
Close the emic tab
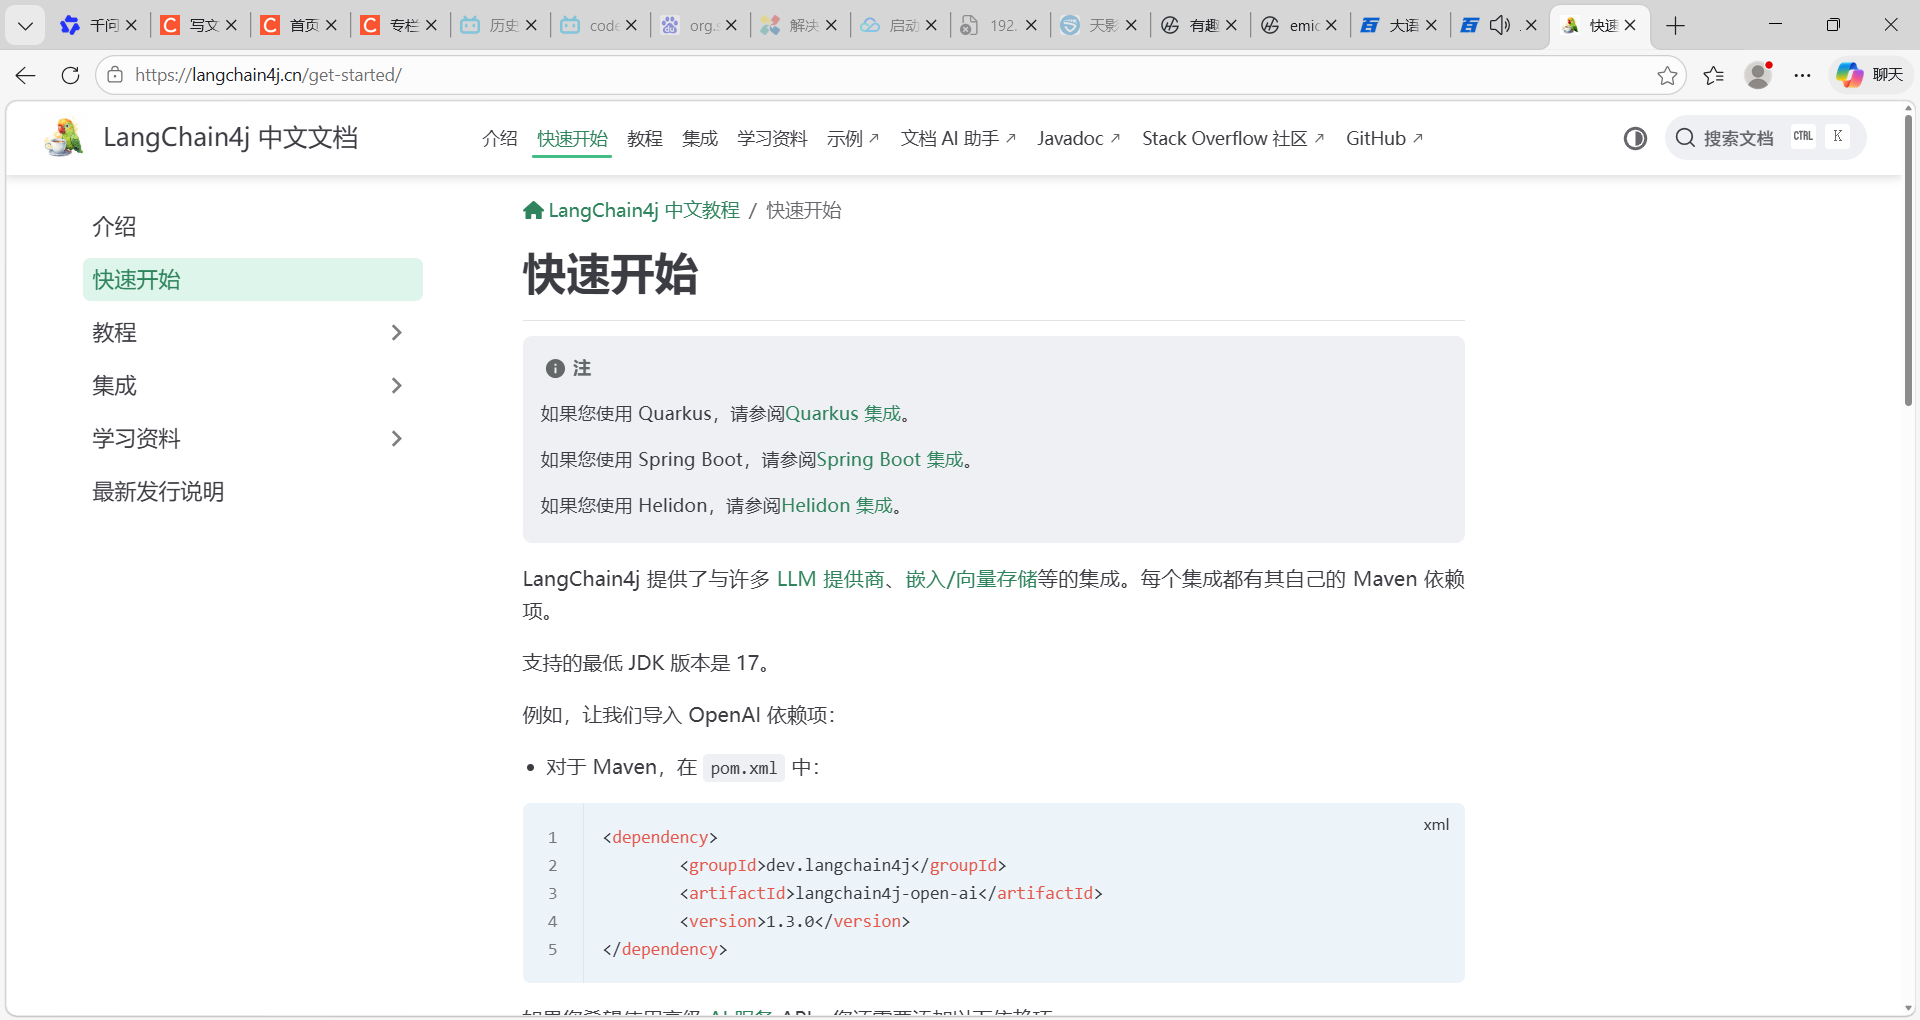tap(1331, 25)
